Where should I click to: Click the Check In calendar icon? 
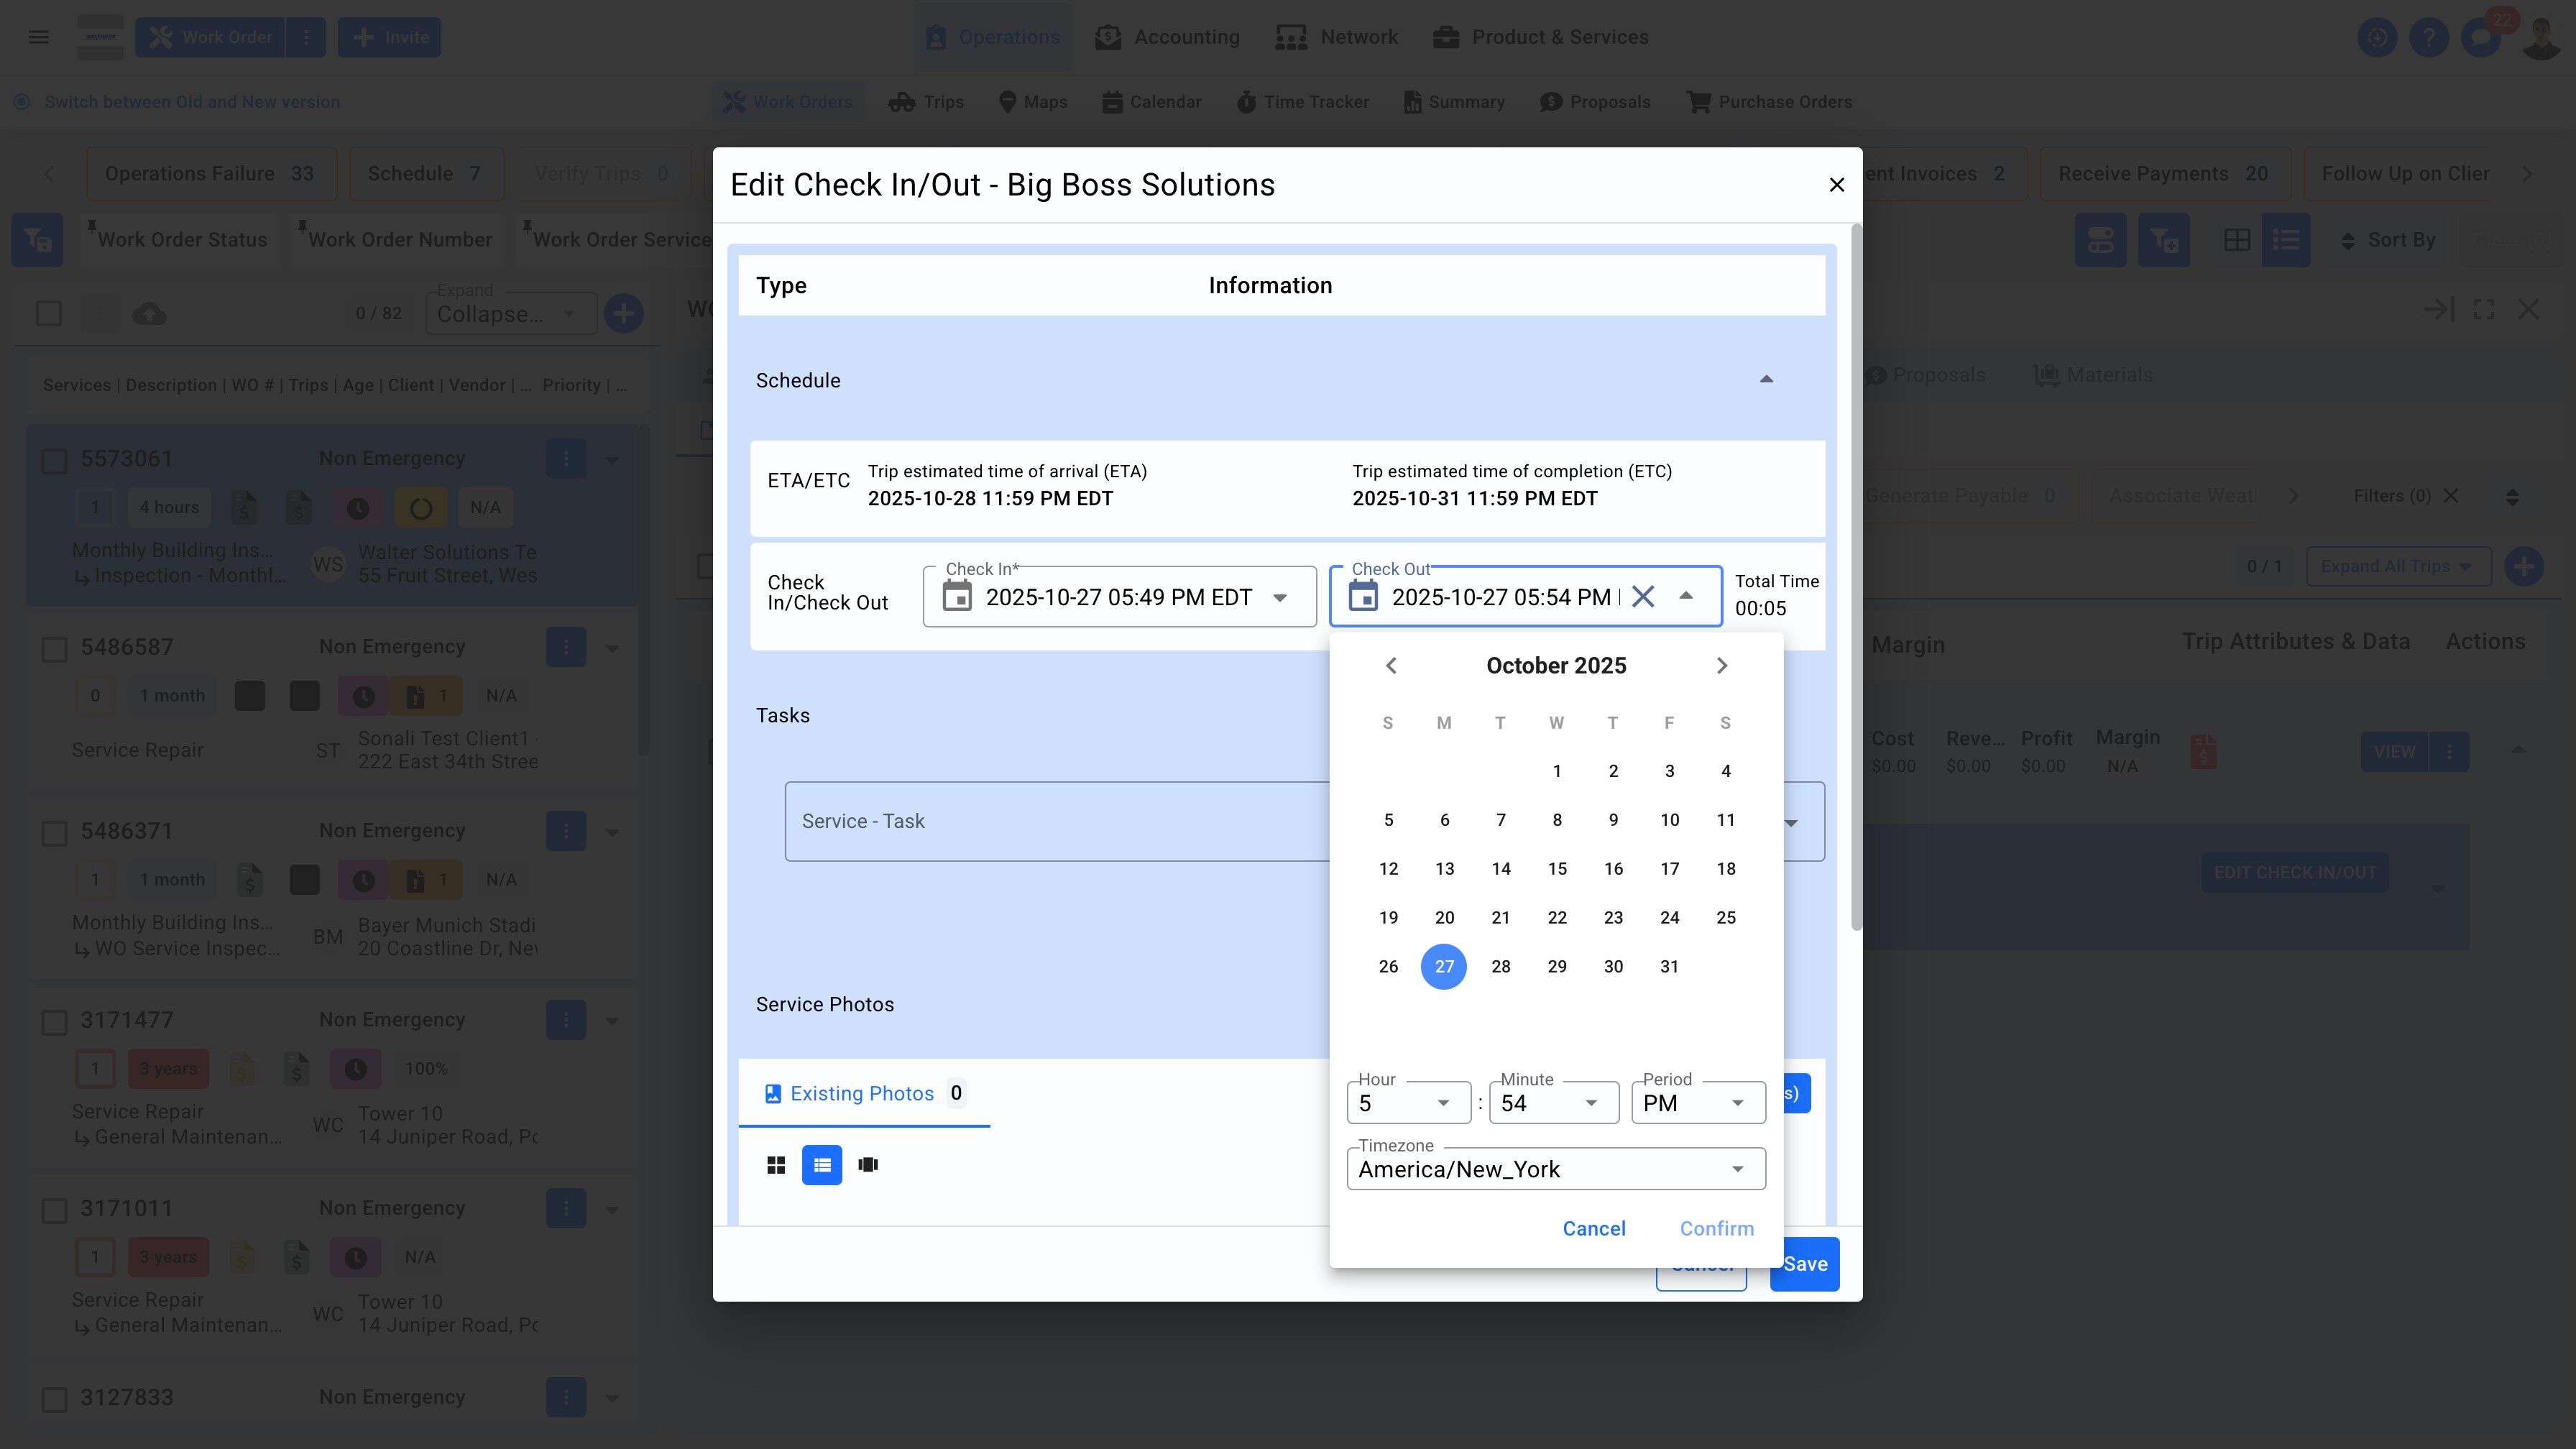click(957, 597)
